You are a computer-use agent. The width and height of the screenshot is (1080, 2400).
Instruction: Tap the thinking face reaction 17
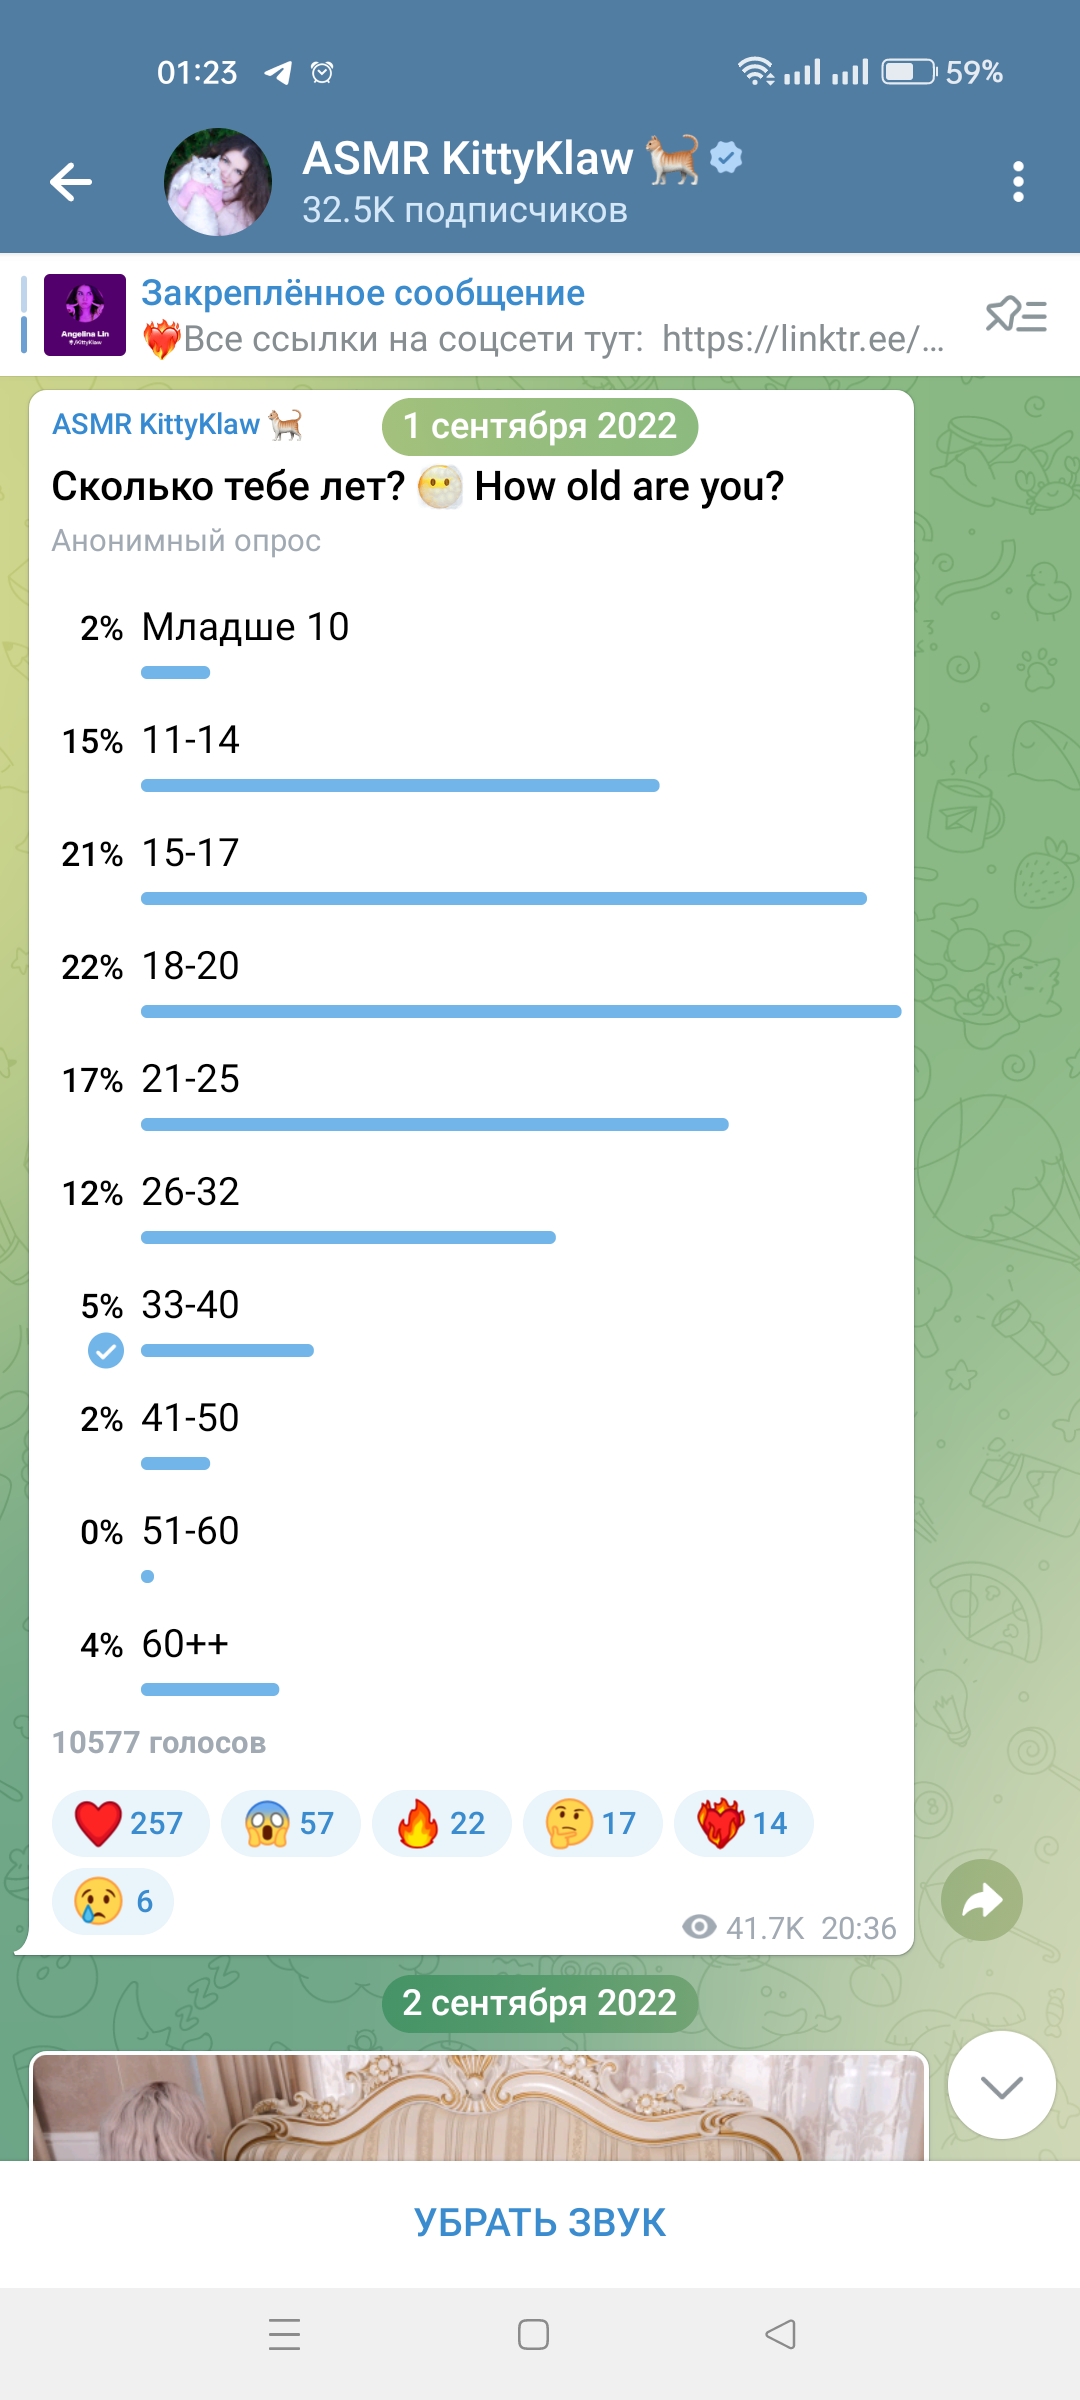(x=592, y=1823)
